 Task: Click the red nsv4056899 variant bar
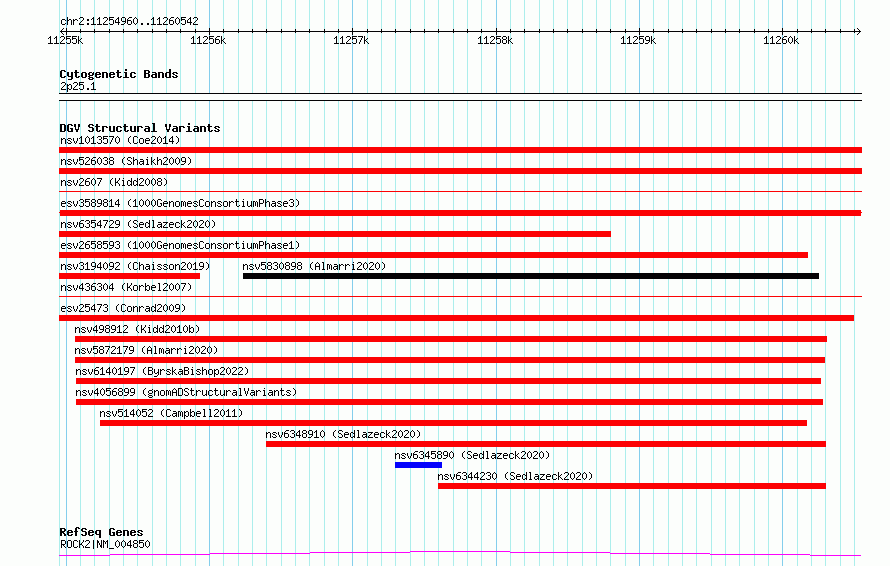tap(450, 402)
